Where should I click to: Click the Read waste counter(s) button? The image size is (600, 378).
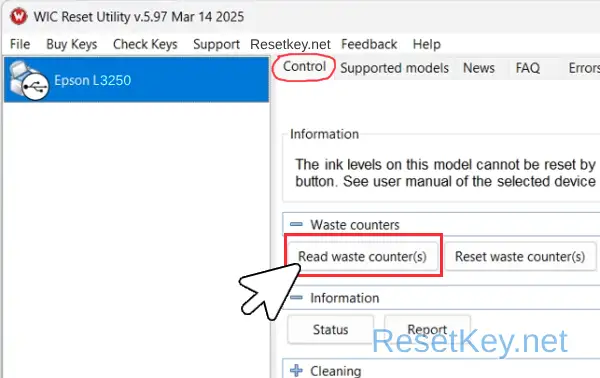point(362,256)
